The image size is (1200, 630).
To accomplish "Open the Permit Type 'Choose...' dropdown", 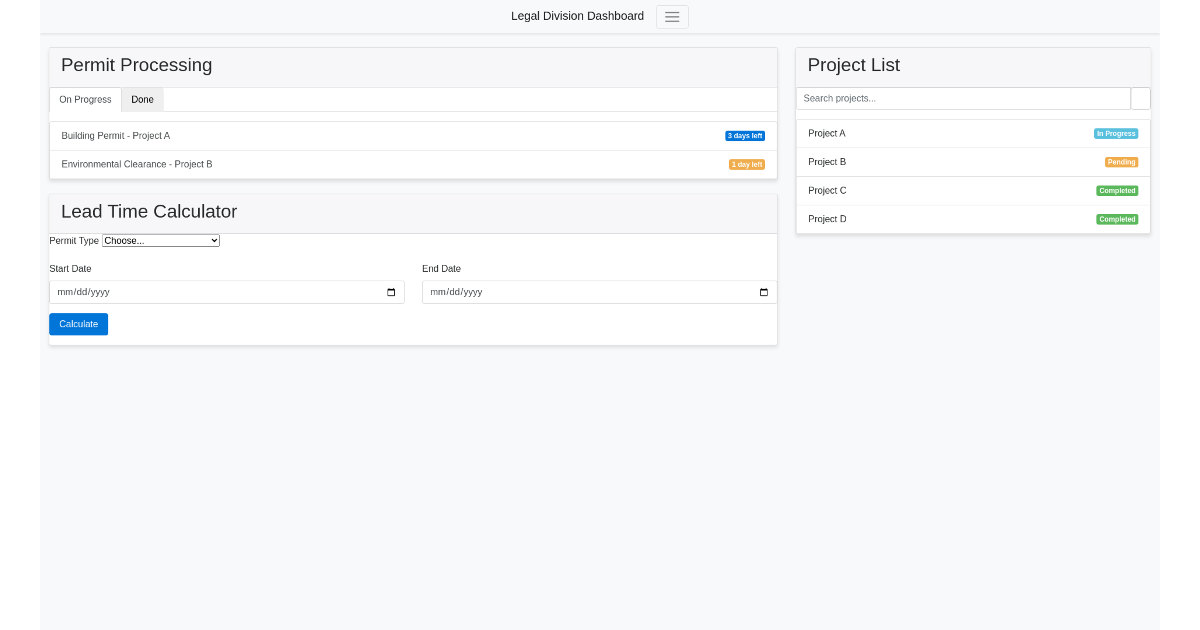I will pyautogui.click(x=161, y=240).
